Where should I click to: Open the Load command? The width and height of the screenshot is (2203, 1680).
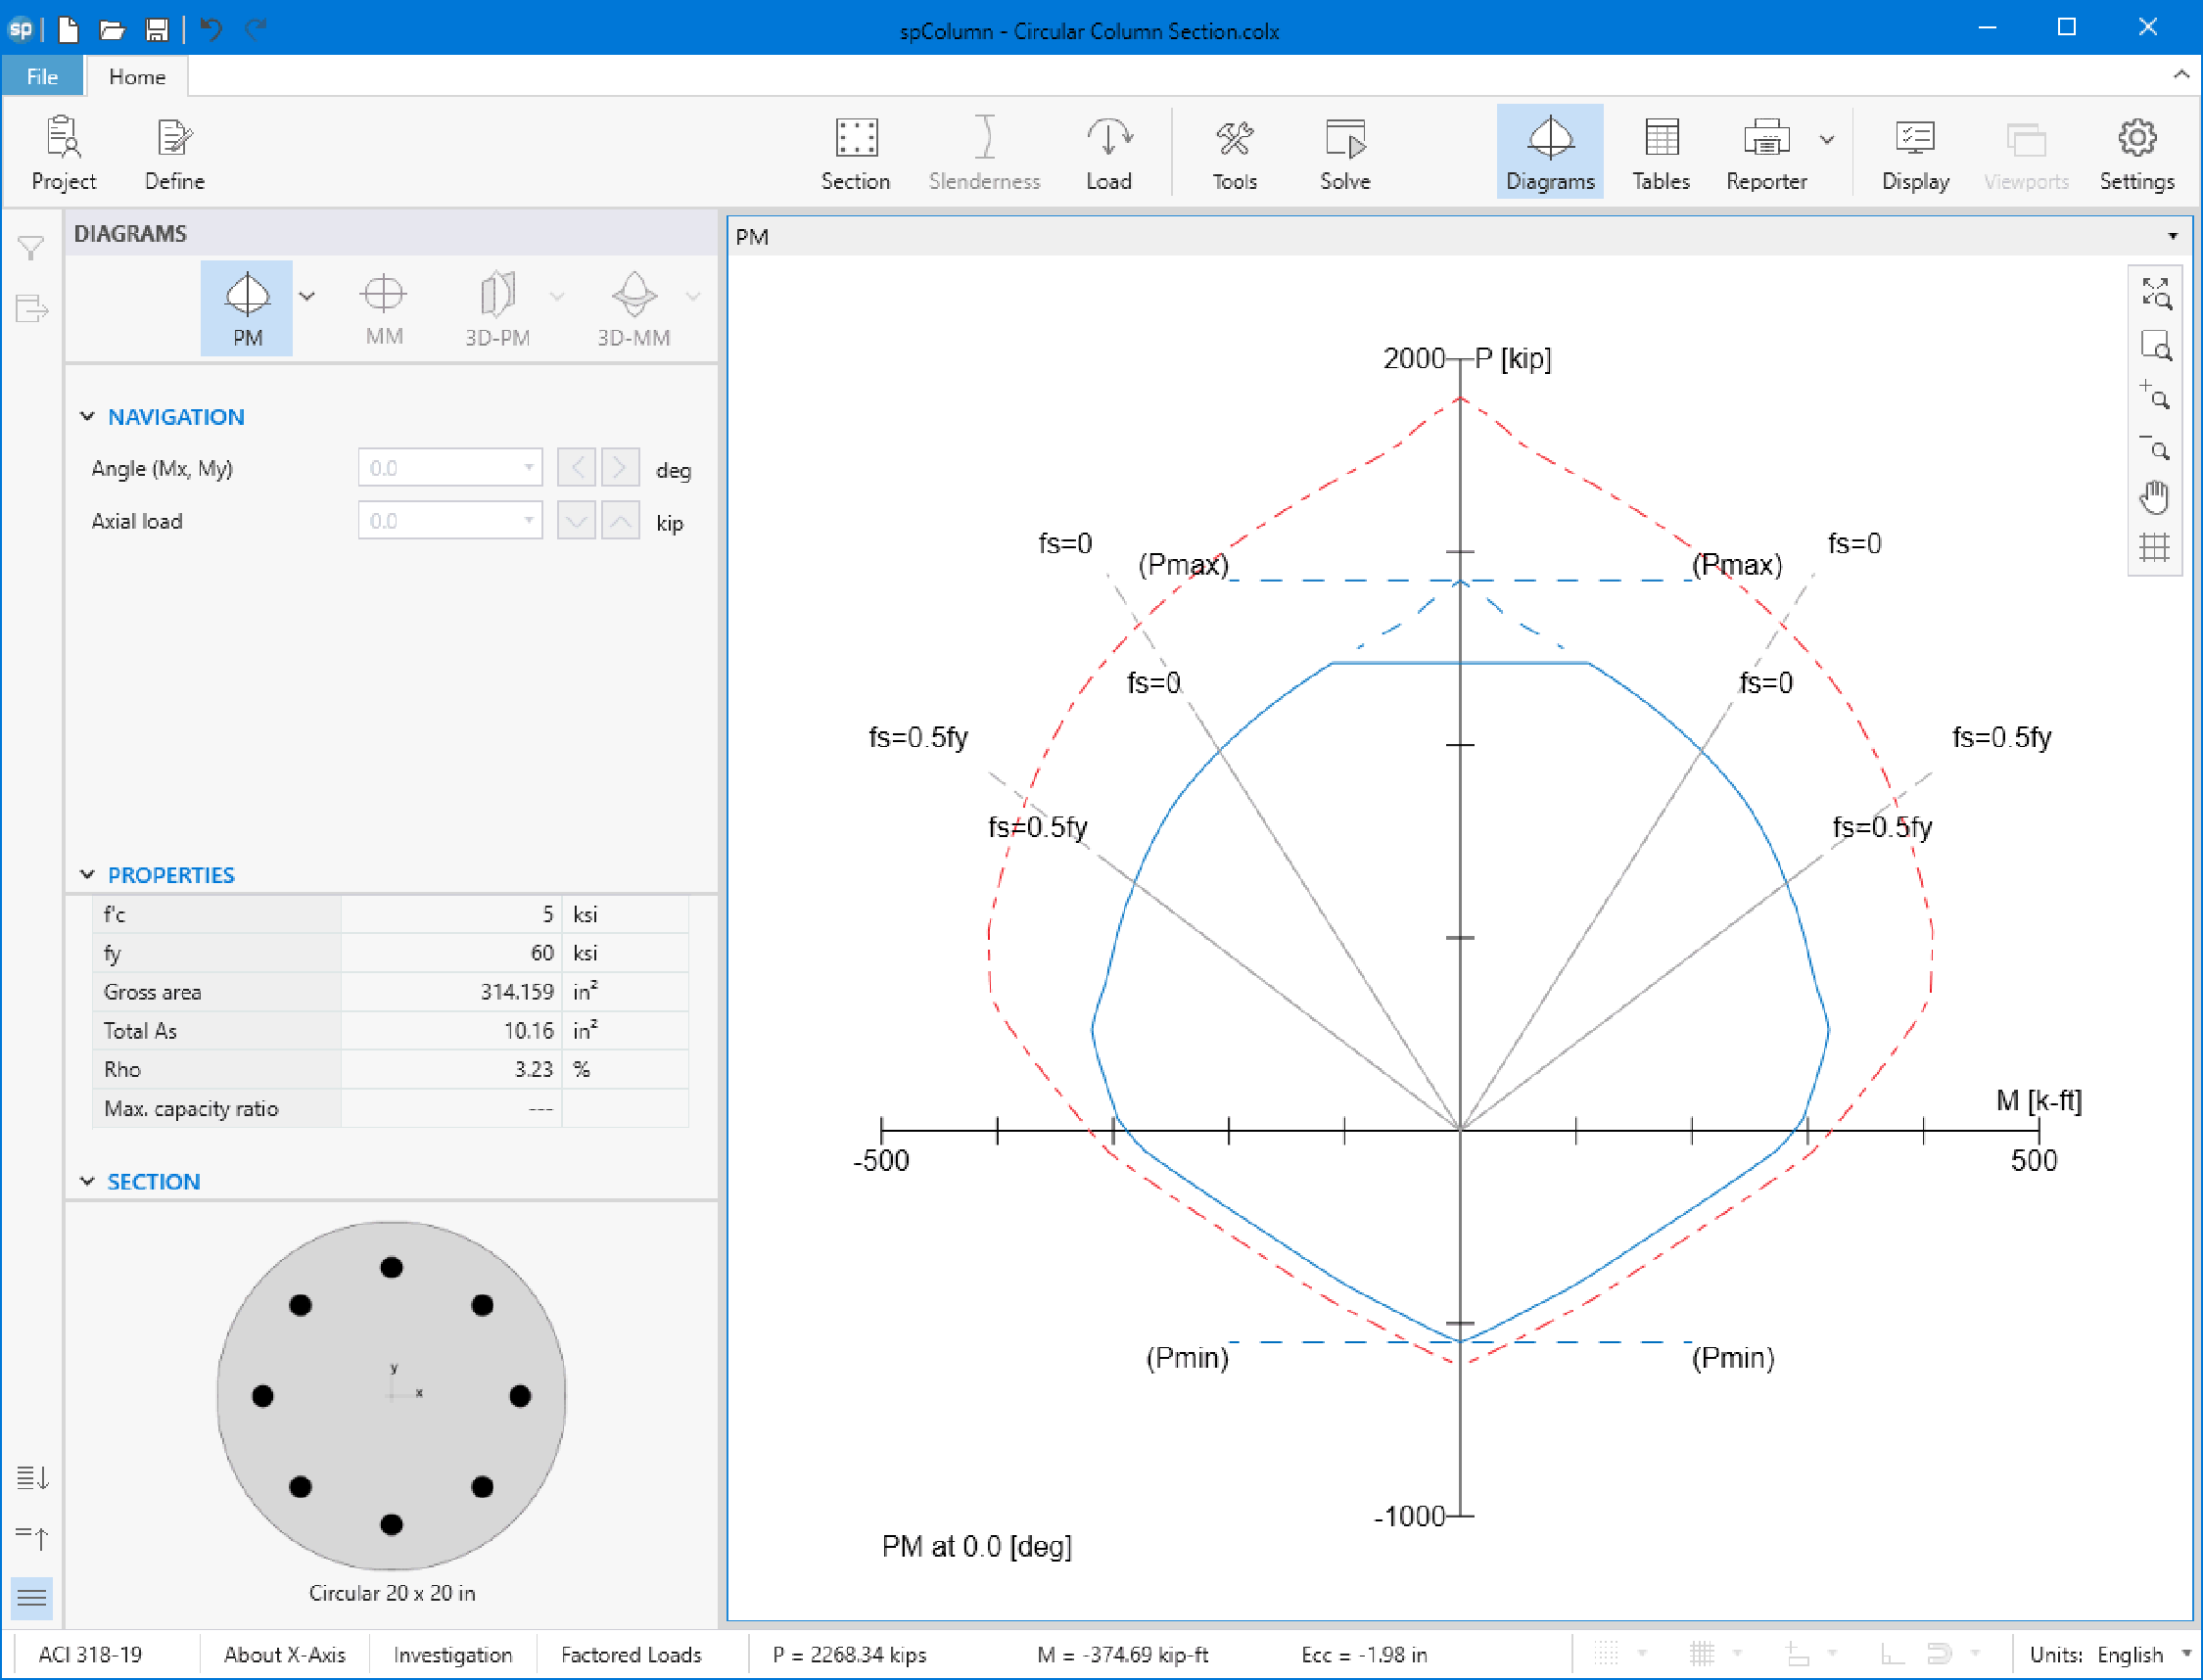(1108, 153)
